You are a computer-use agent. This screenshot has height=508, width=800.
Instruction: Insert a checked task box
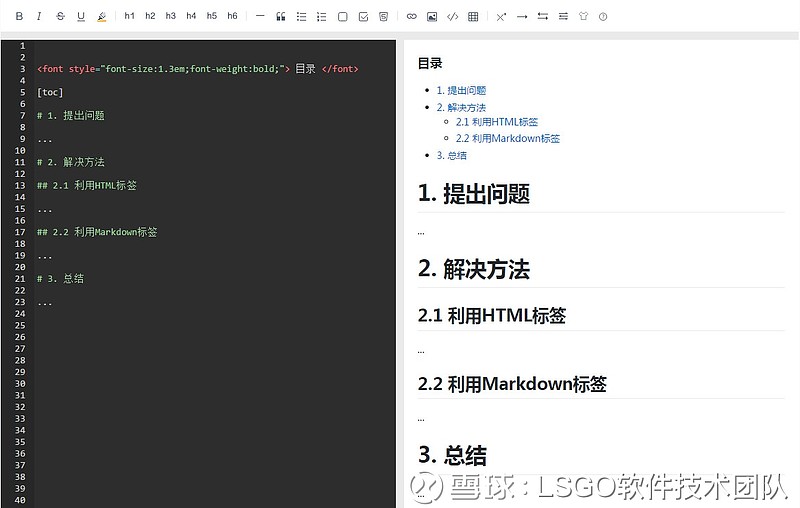click(363, 17)
